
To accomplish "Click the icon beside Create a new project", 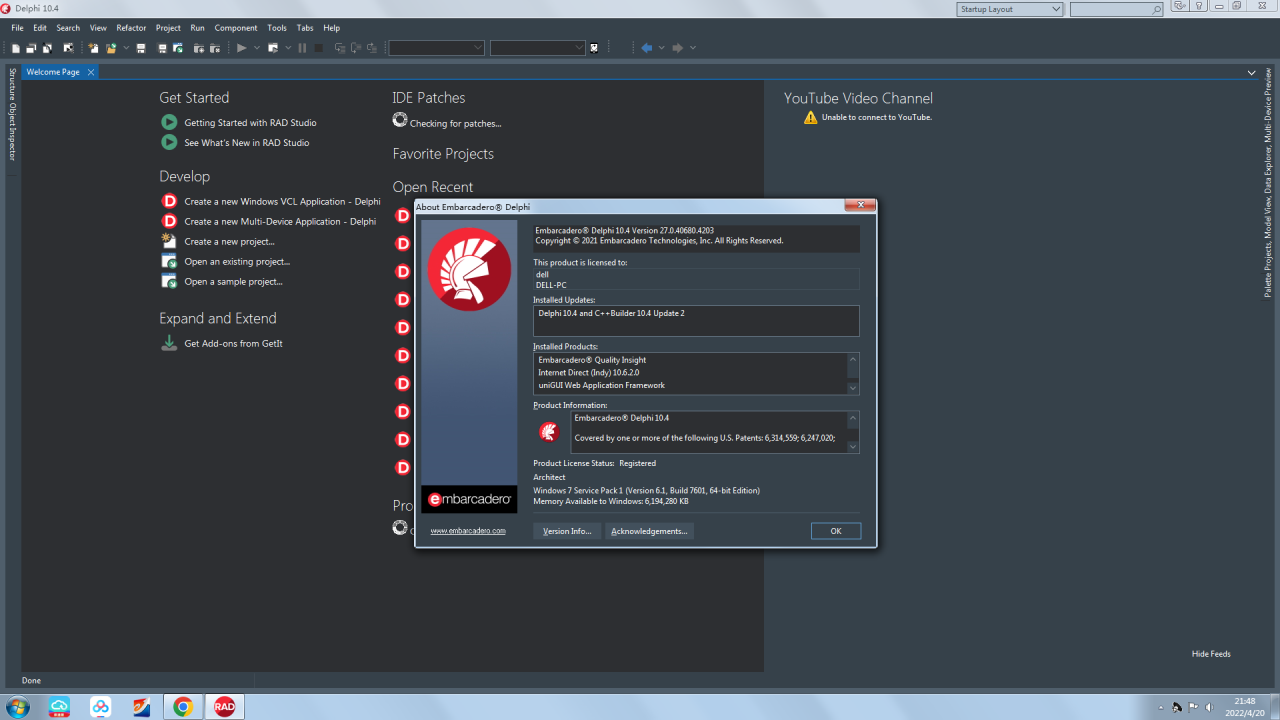I will 169,241.
